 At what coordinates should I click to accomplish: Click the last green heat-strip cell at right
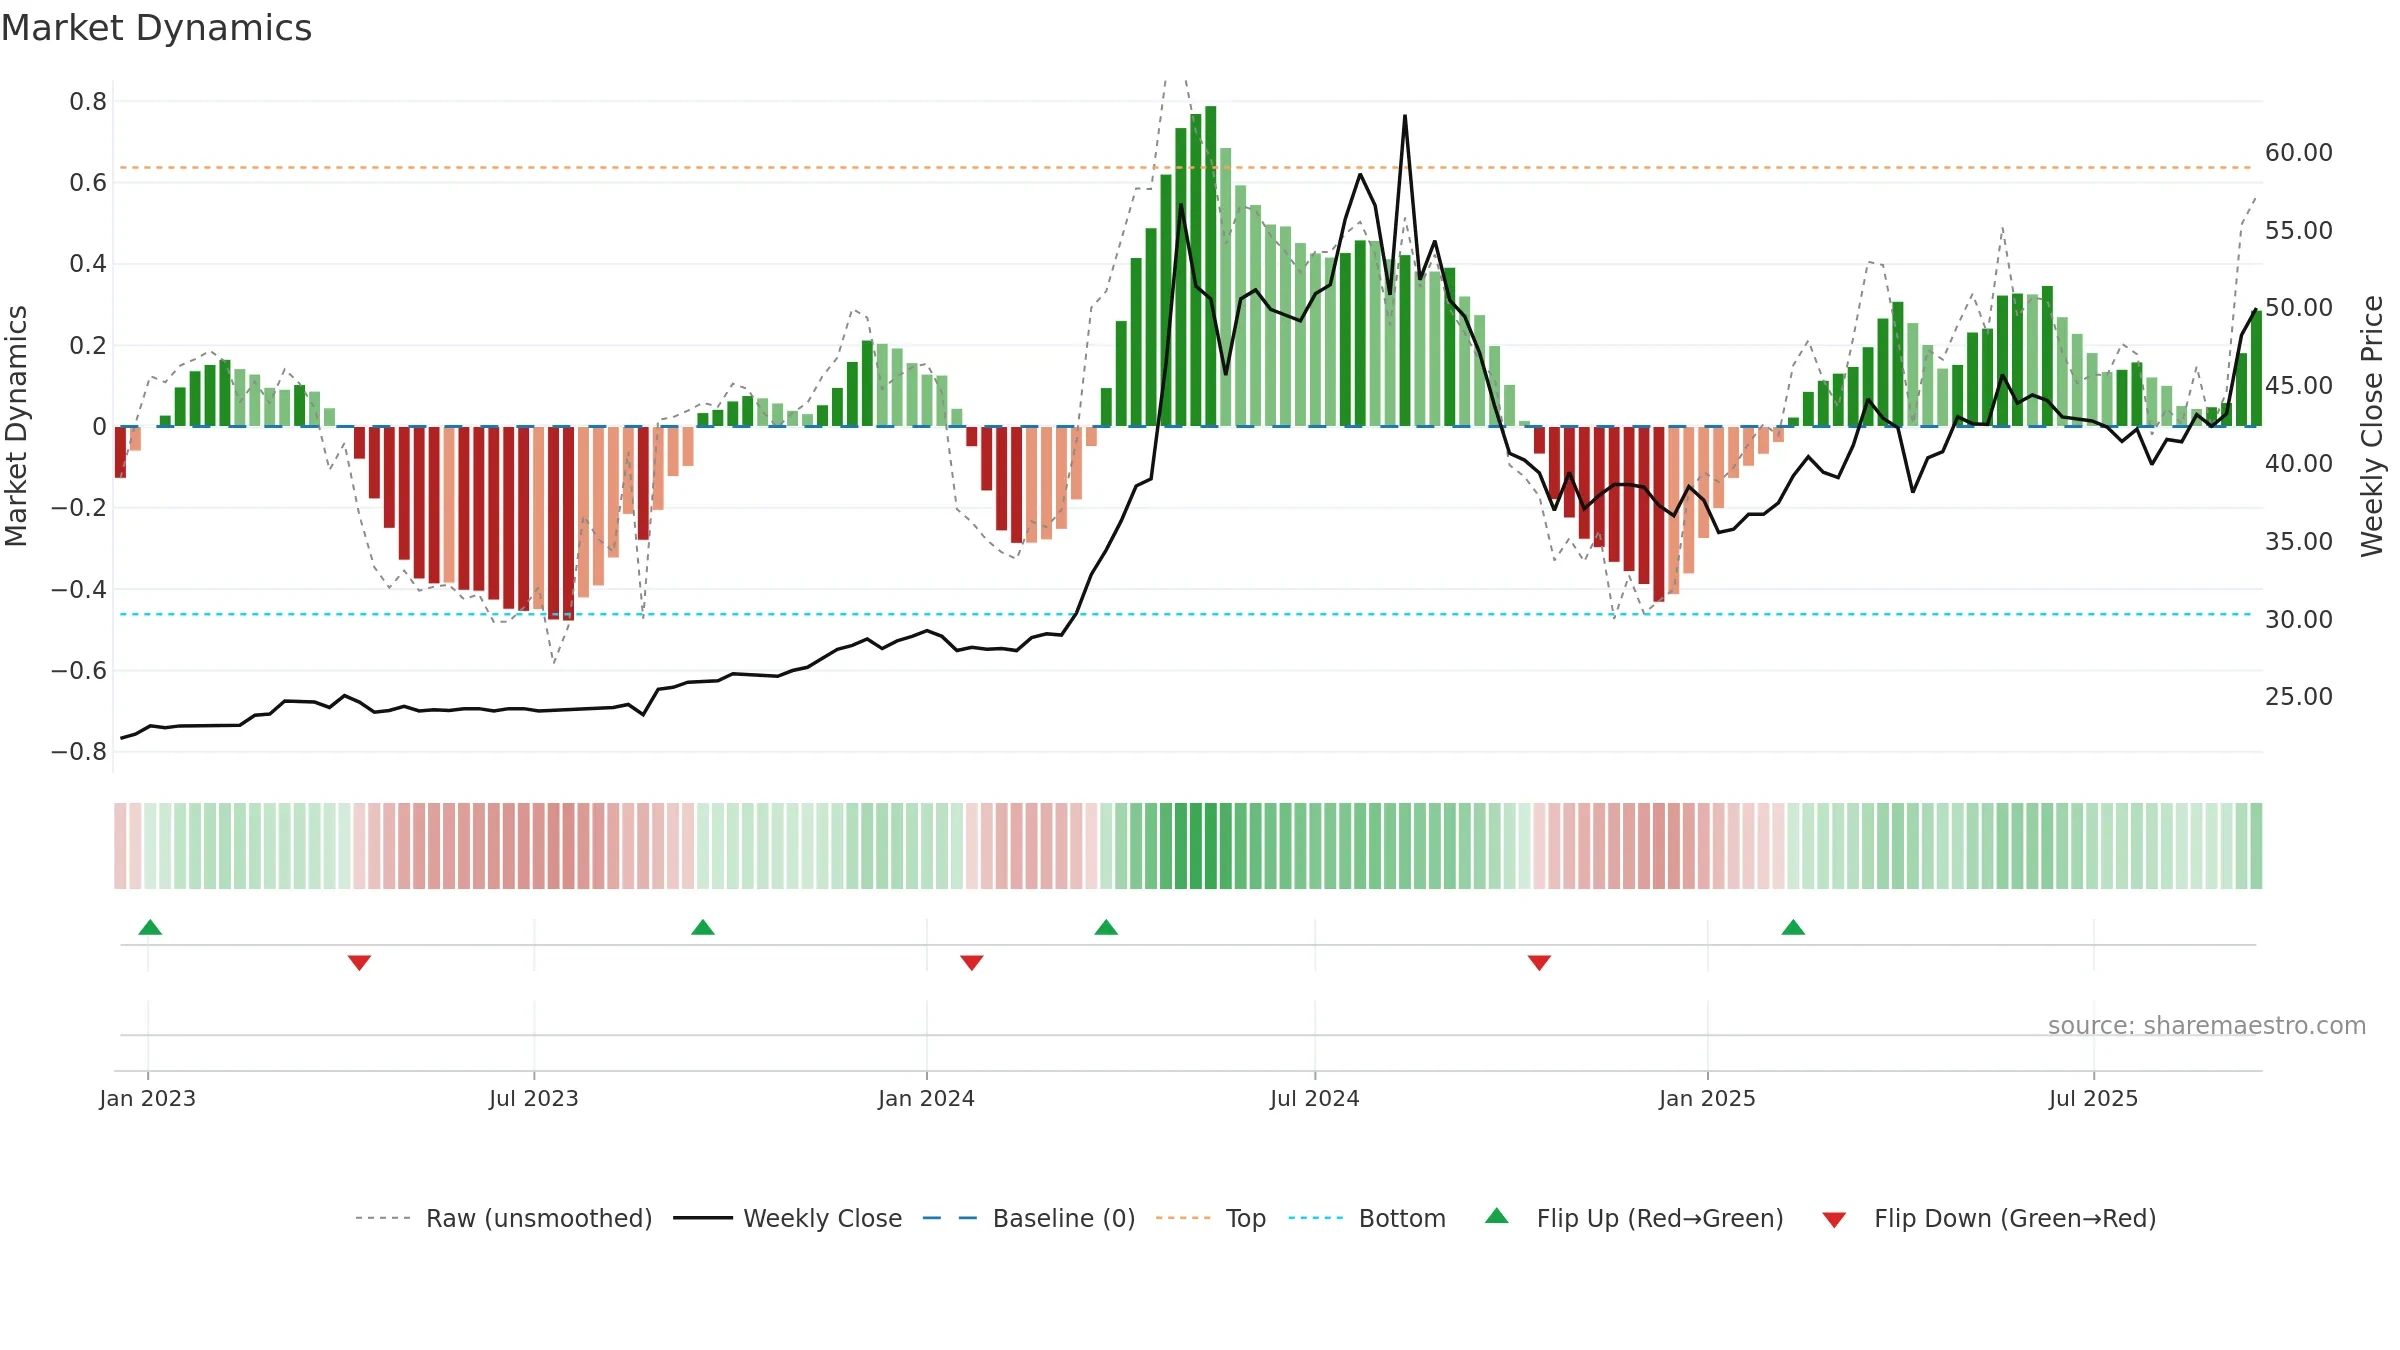[x=2256, y=846]
